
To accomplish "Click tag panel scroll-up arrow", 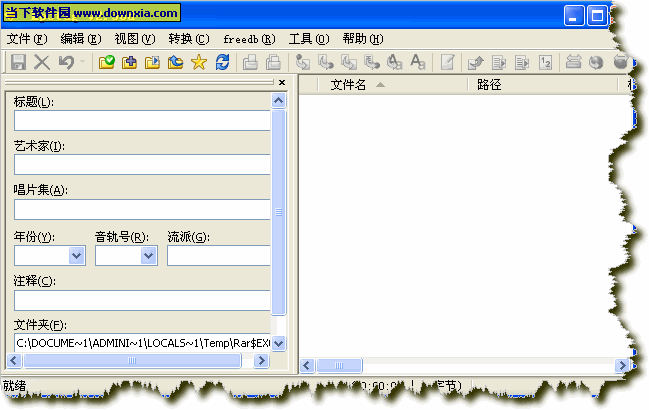I will (x=279, y=101).
